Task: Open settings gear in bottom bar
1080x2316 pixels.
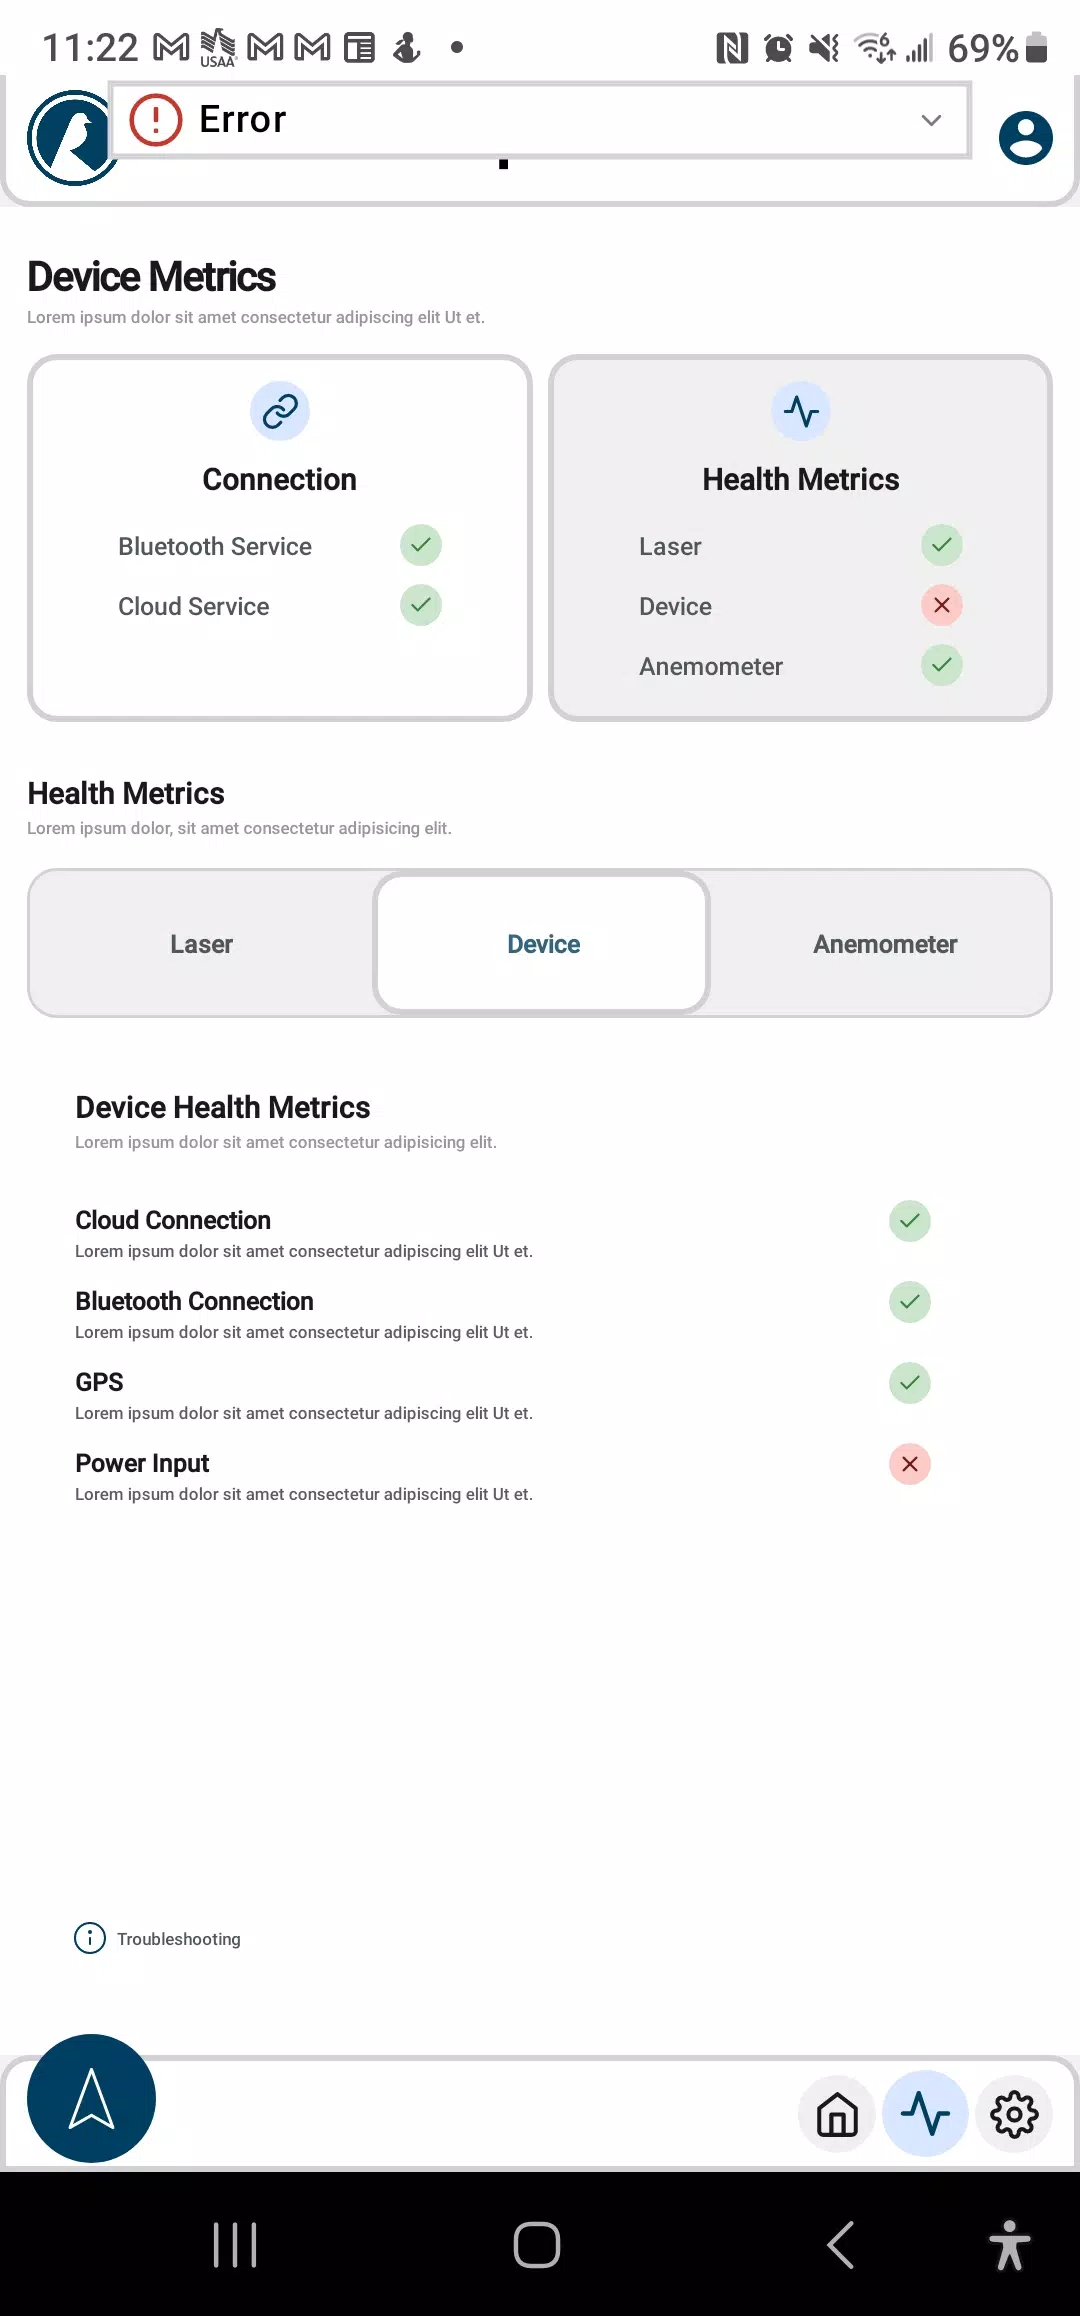Action: (1014, 2114)
